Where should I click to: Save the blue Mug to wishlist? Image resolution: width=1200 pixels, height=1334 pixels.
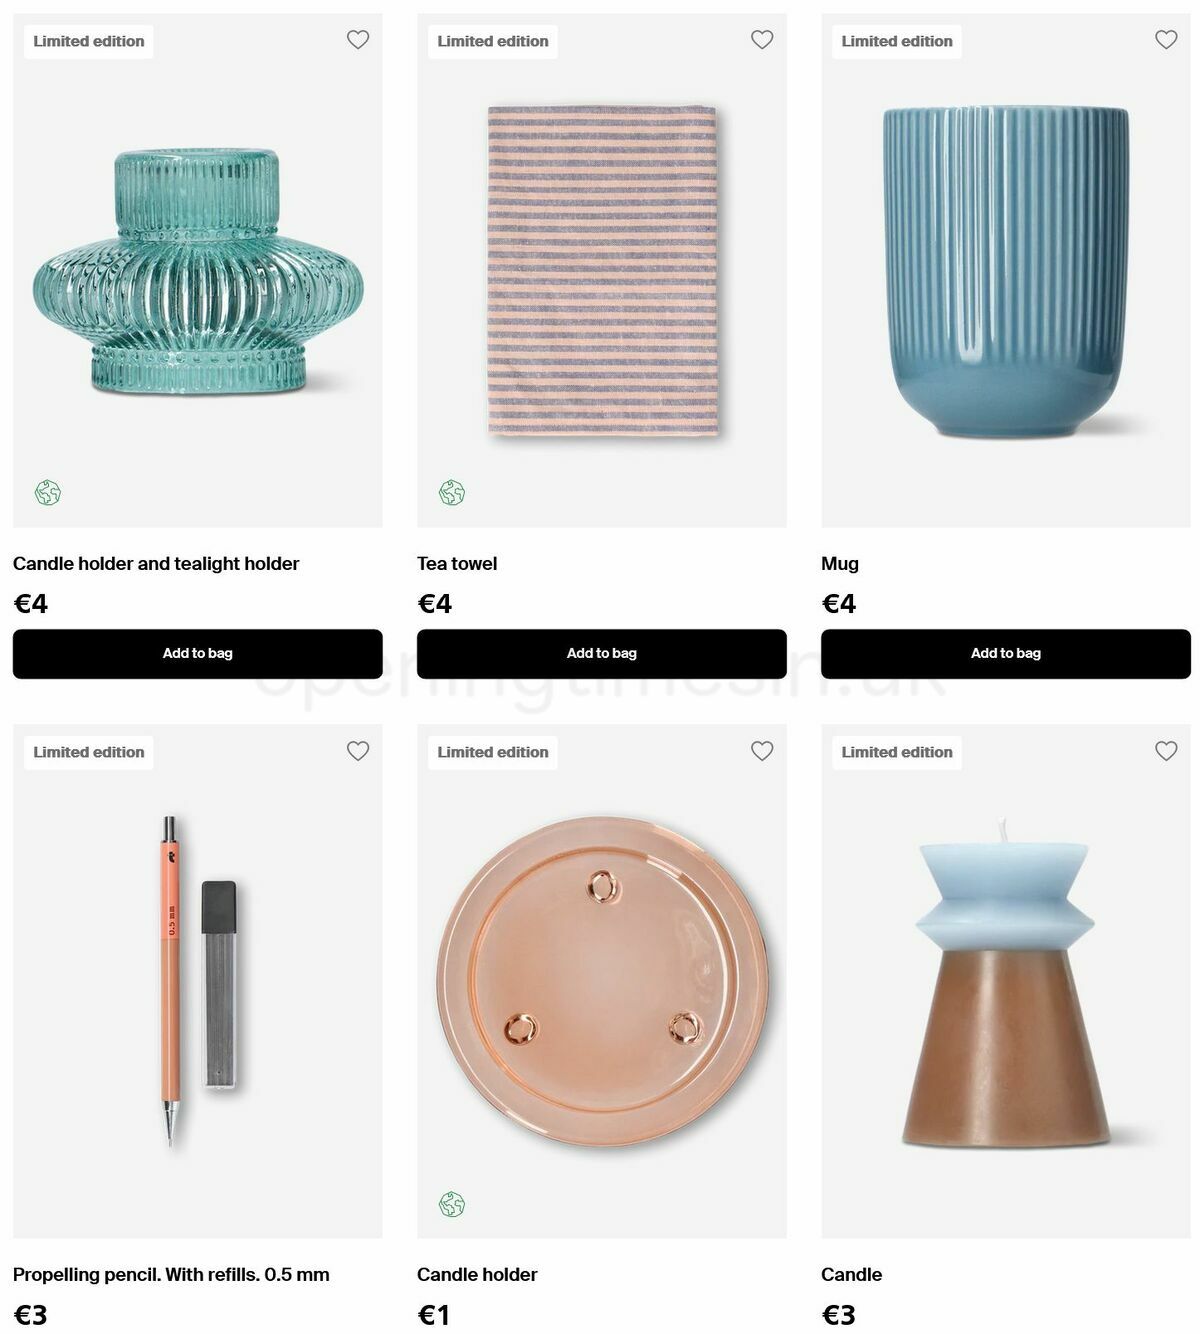1166,40
